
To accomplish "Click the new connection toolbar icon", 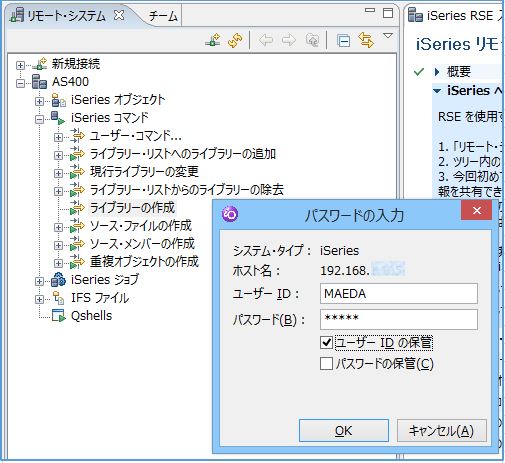I will (x=213, y=40).
